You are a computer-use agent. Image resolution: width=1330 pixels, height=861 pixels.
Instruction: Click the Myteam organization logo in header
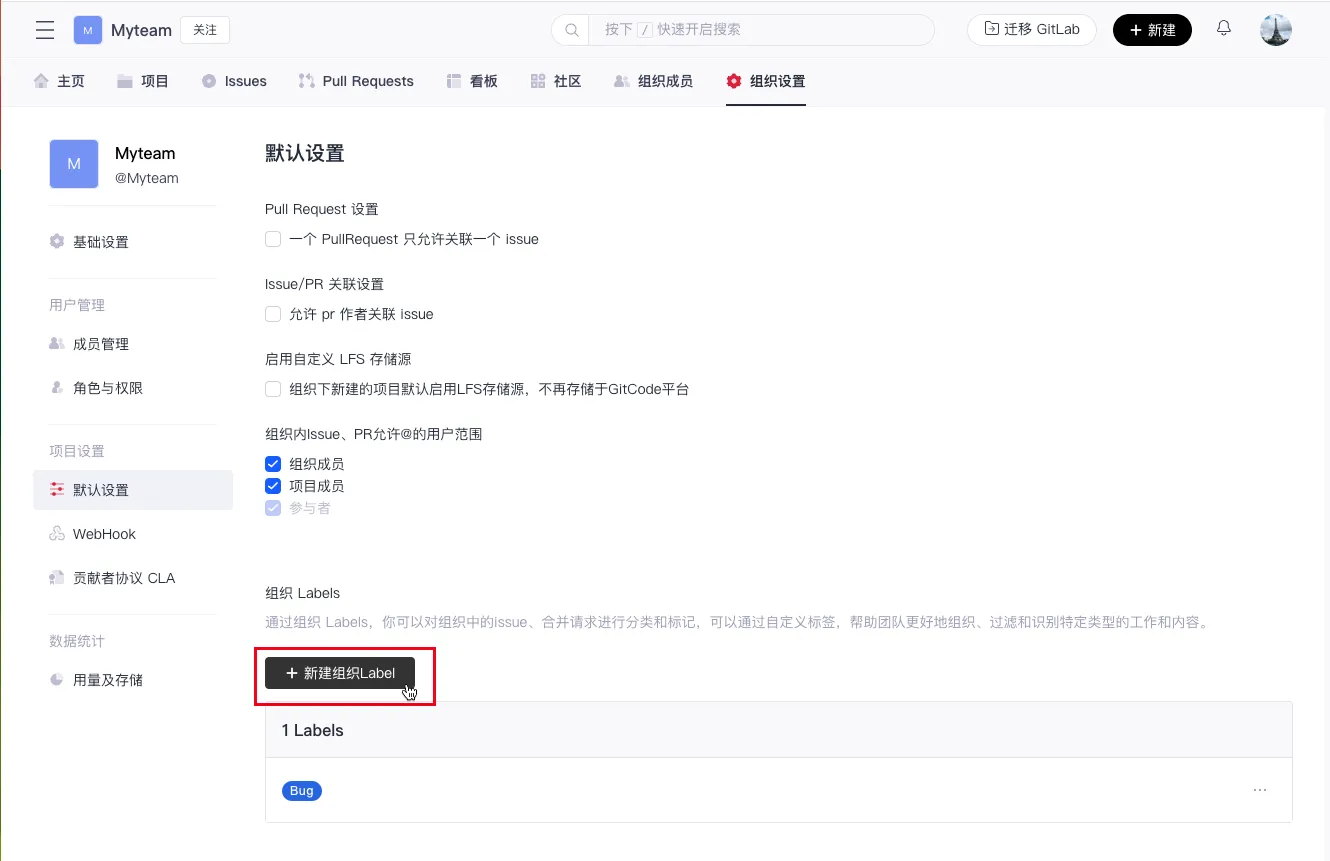pos(88,30)
